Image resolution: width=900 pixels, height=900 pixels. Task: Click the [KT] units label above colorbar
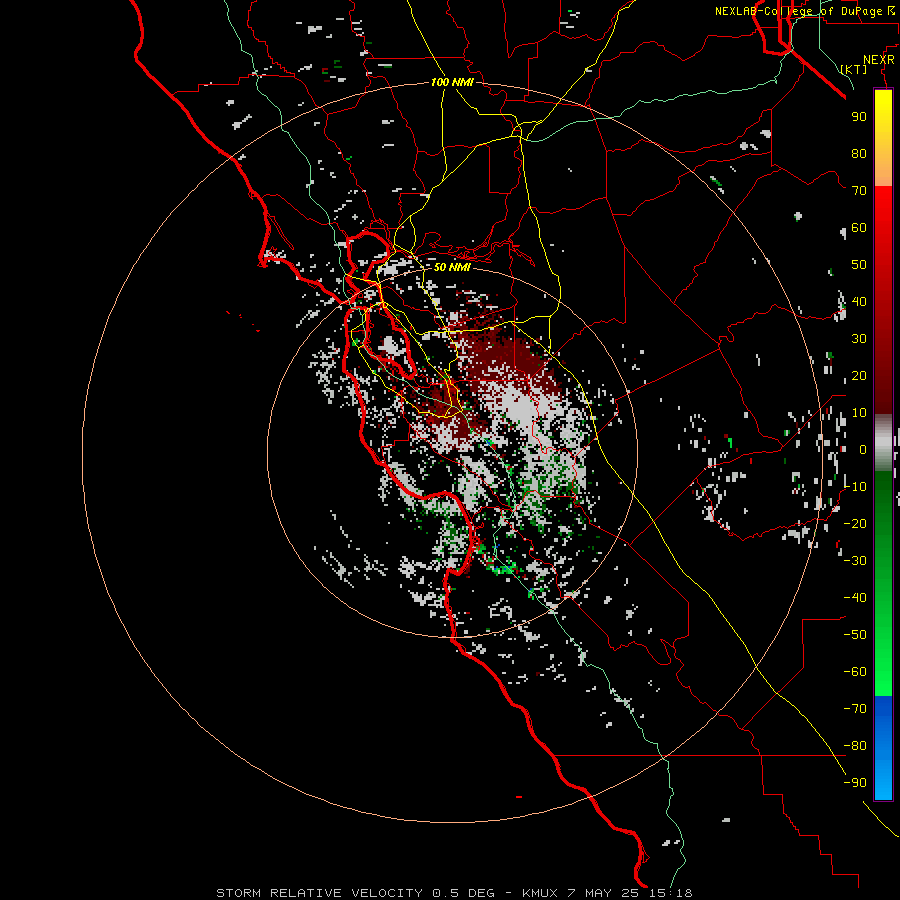[854, 69]
